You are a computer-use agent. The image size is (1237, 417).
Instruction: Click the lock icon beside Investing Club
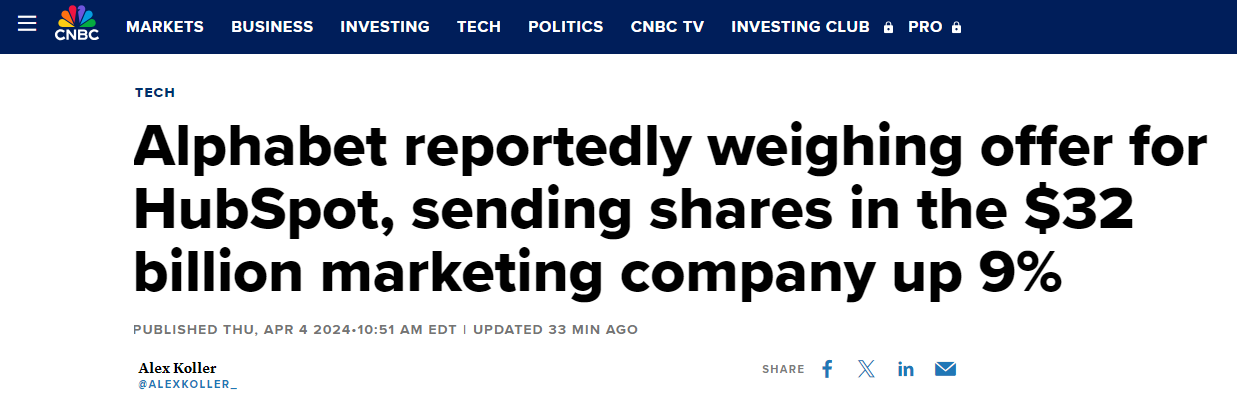click(x=888, y=28)
